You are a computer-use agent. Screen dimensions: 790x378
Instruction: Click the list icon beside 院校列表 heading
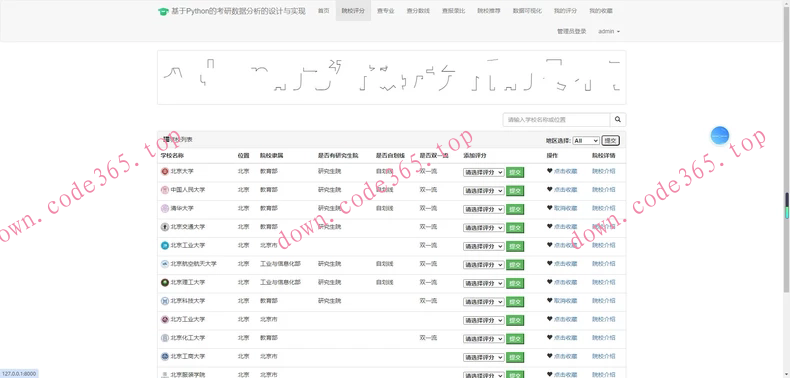coord(166,140)
